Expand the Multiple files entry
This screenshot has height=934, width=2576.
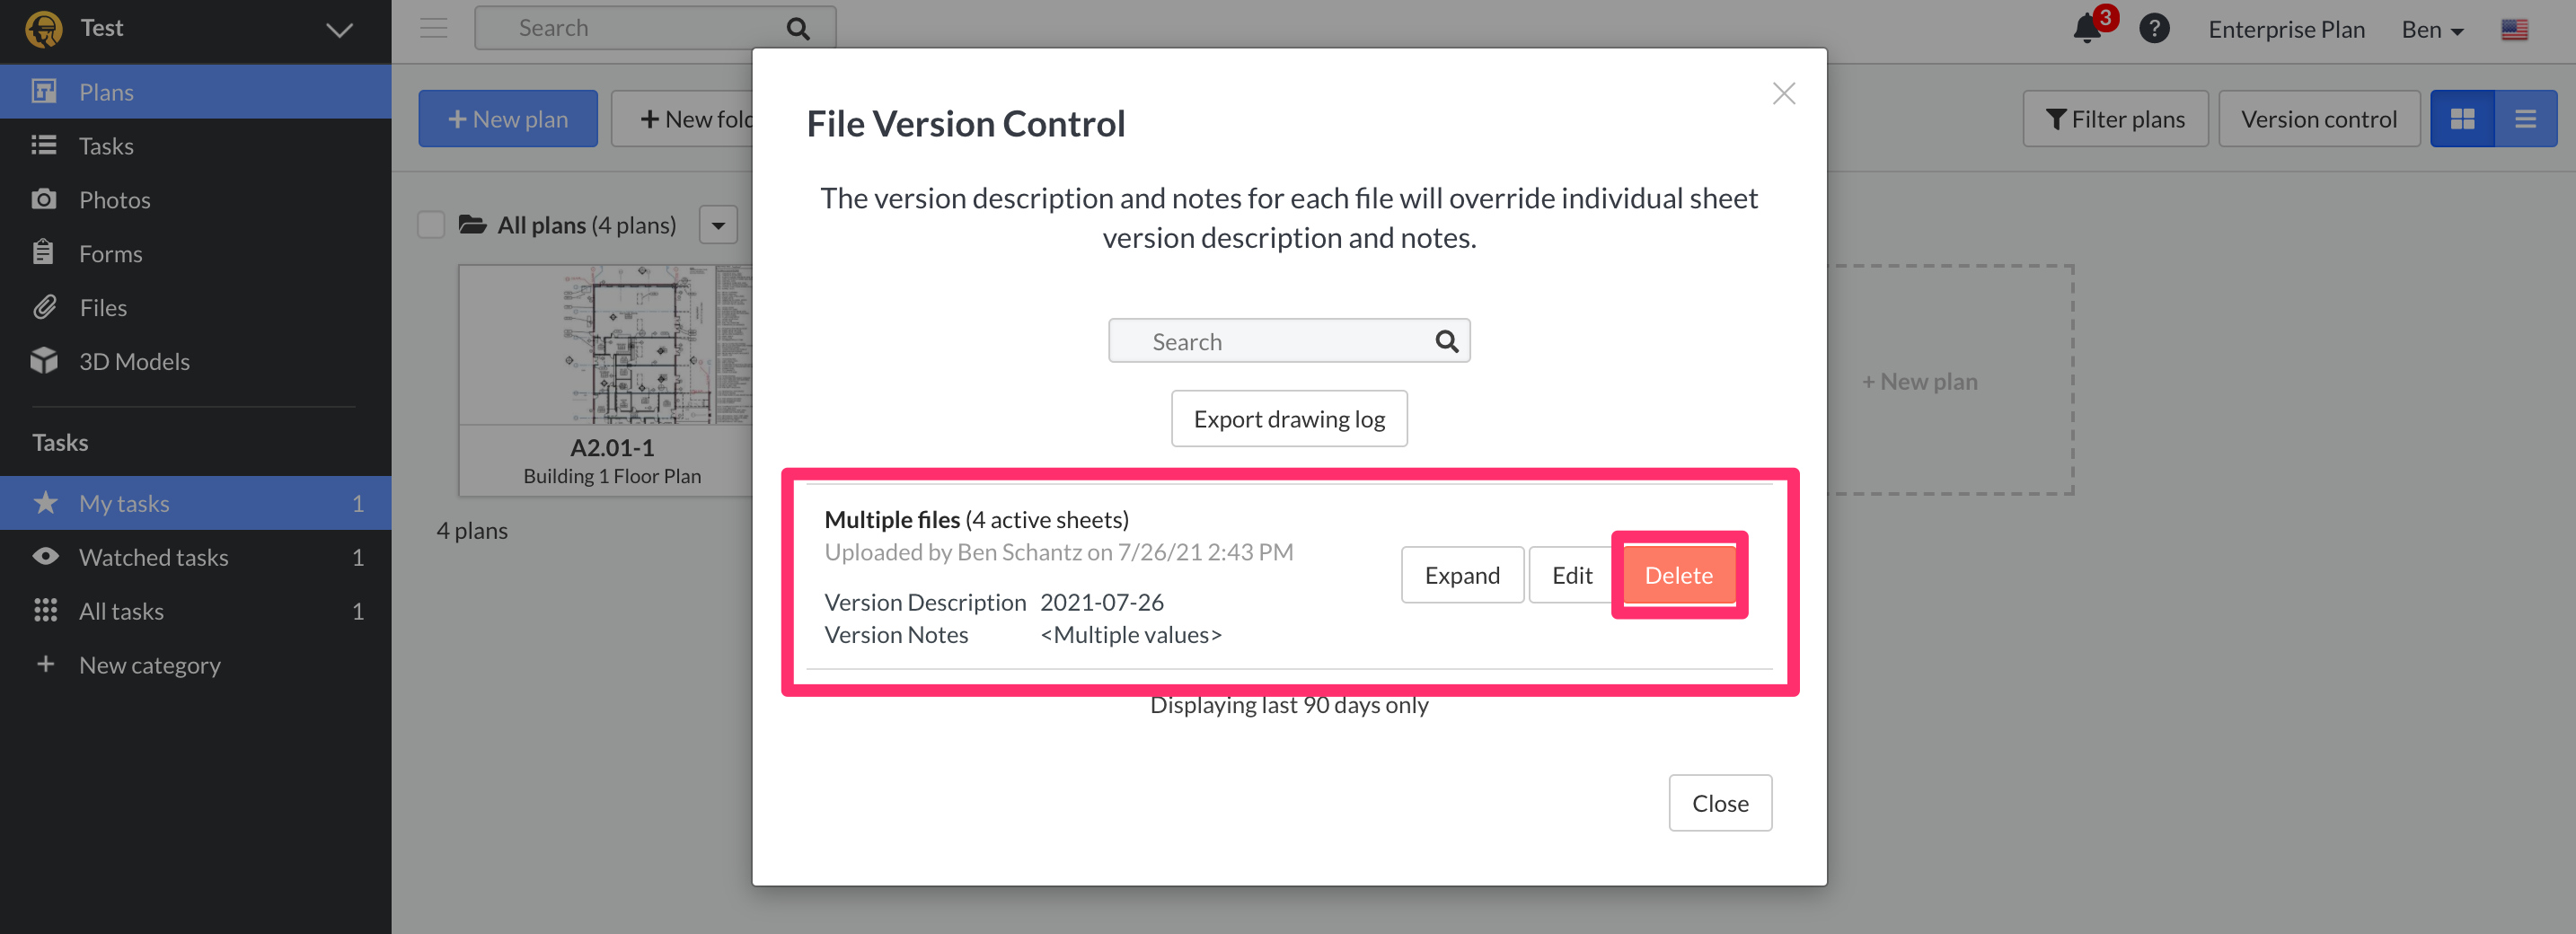pos(1461,575)
